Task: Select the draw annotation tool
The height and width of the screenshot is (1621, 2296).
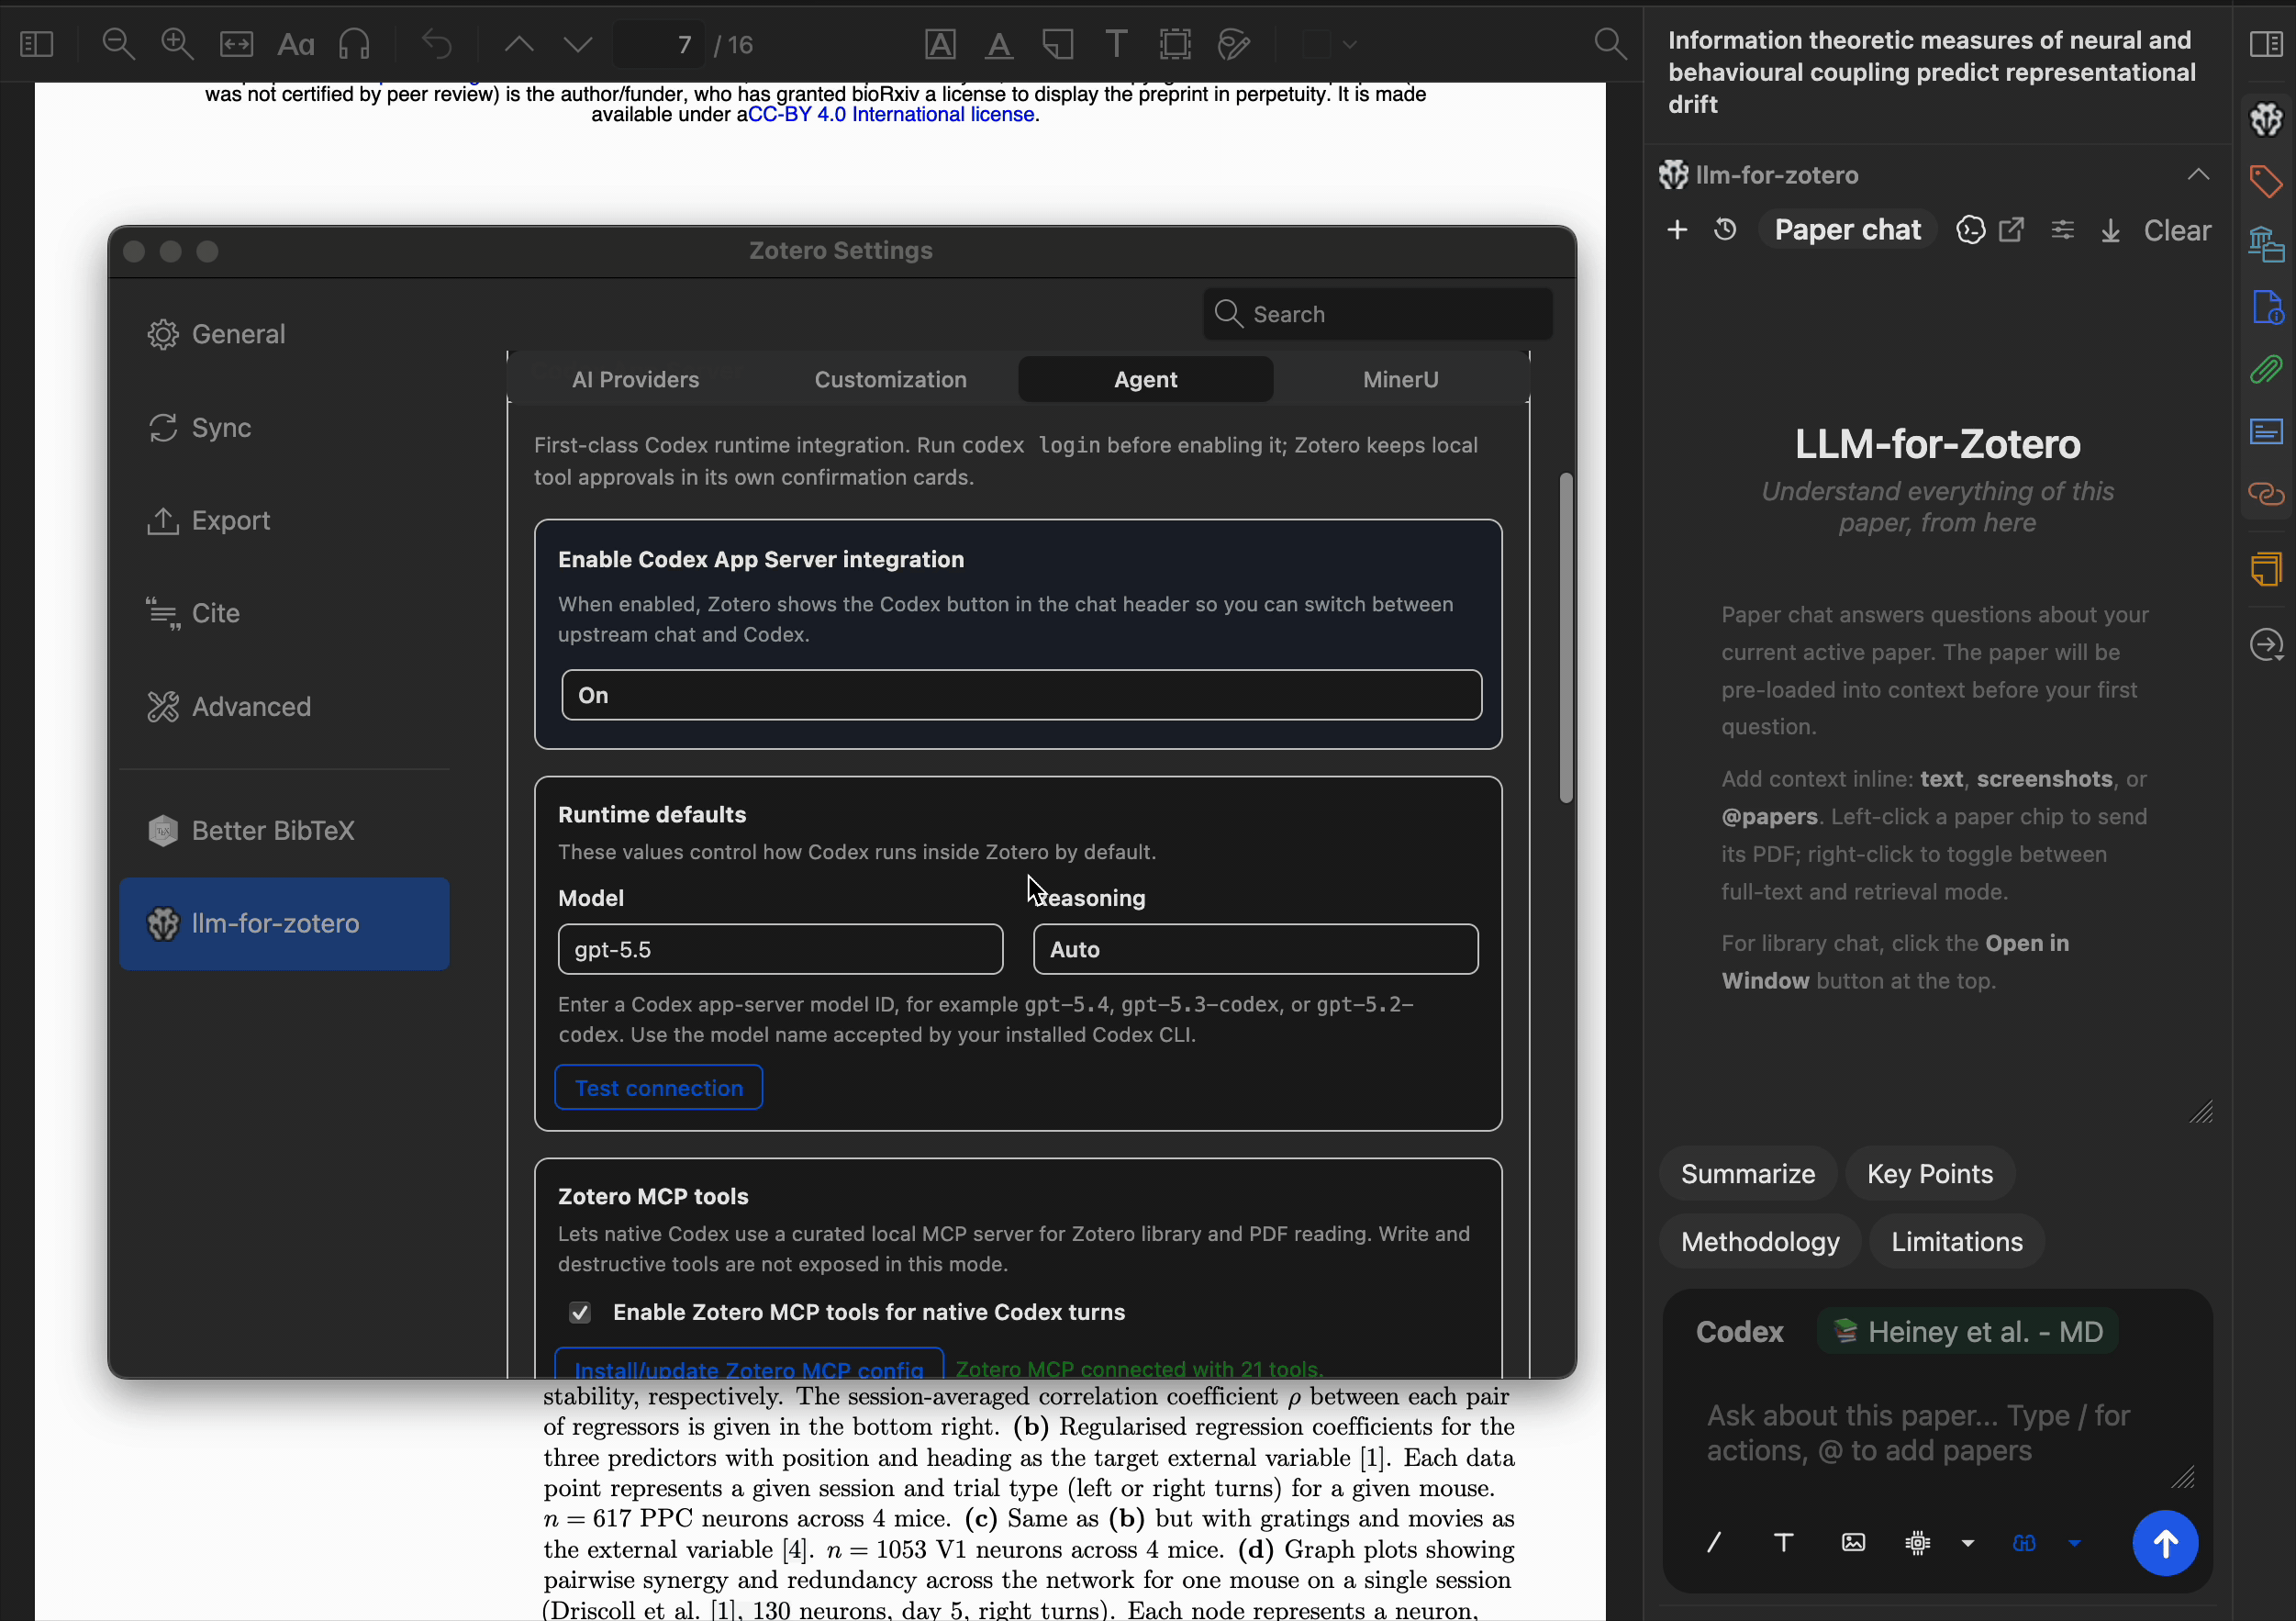Action: coord(1235,44)
